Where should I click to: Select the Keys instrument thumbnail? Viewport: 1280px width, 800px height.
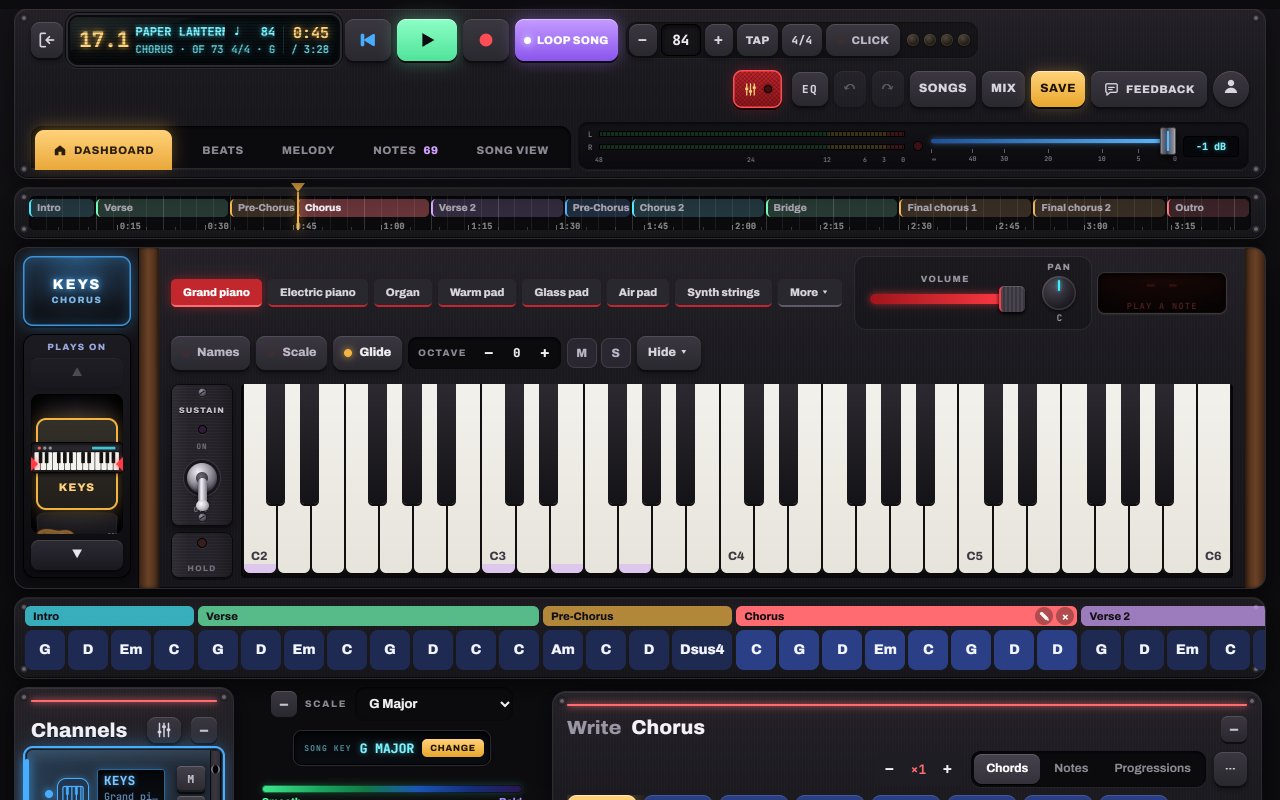coord(77,464)
